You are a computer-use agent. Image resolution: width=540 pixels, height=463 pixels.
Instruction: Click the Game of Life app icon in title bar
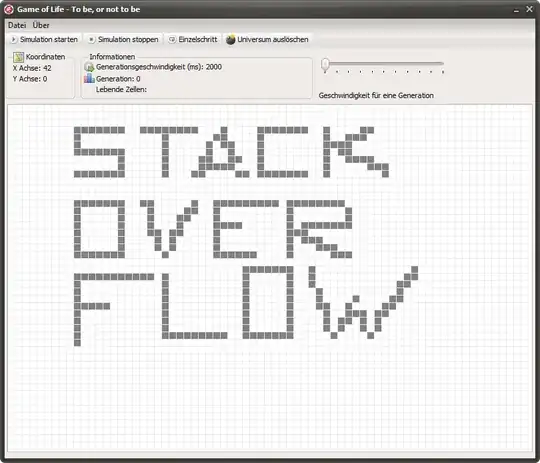[x=9, y=9]
